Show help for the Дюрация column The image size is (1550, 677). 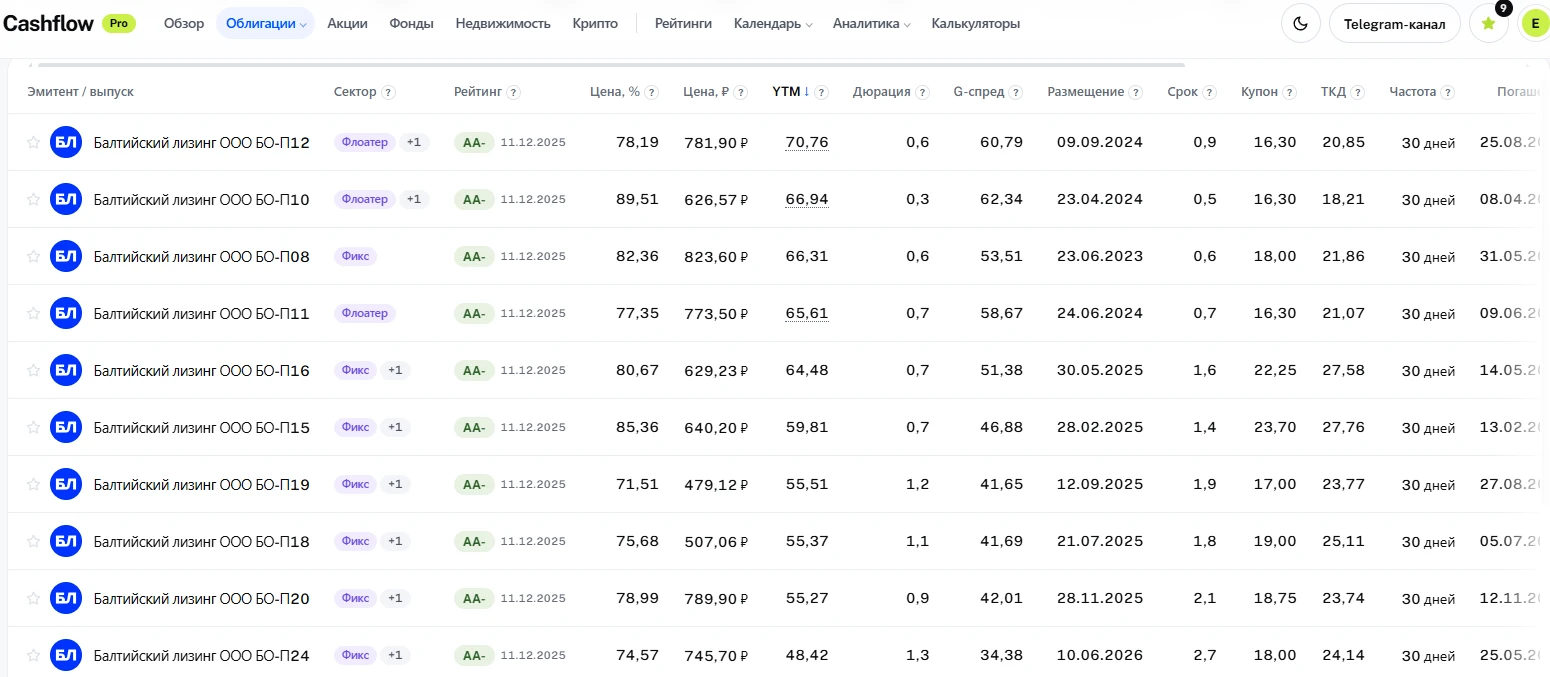pyautogui.click(x=922, y=92)
